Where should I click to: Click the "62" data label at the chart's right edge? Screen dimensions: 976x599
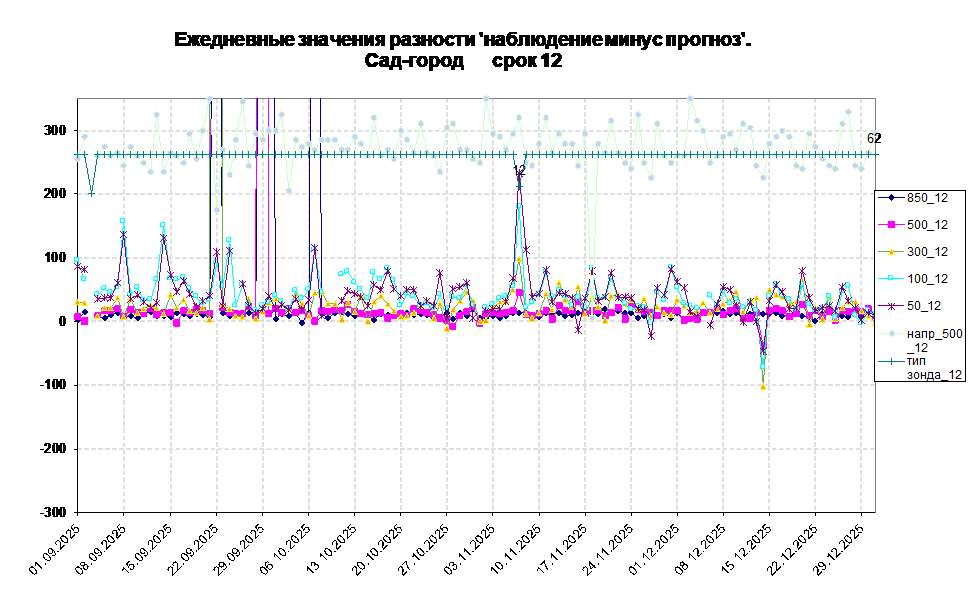pyautogui.click(x=871, y=139)
